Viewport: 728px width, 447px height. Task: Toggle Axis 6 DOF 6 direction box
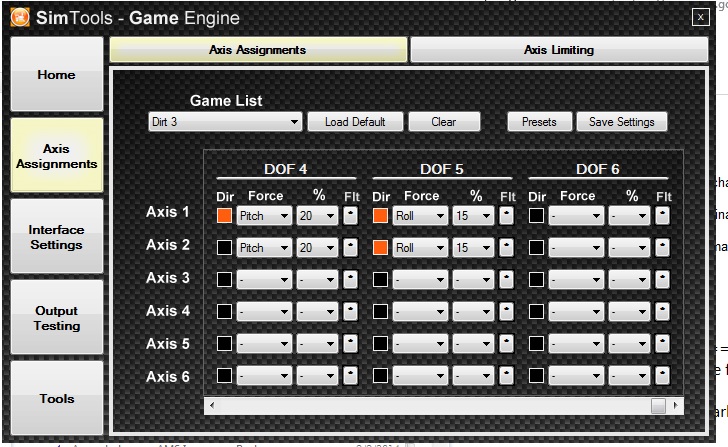point(536,376)
